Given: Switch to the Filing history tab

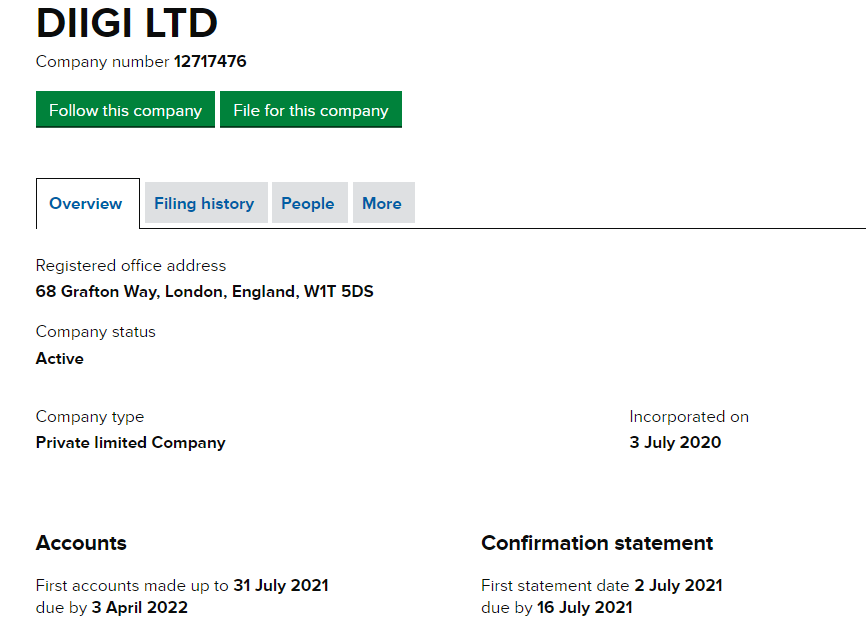Looking at the screenshot, I should click(204, 203).
